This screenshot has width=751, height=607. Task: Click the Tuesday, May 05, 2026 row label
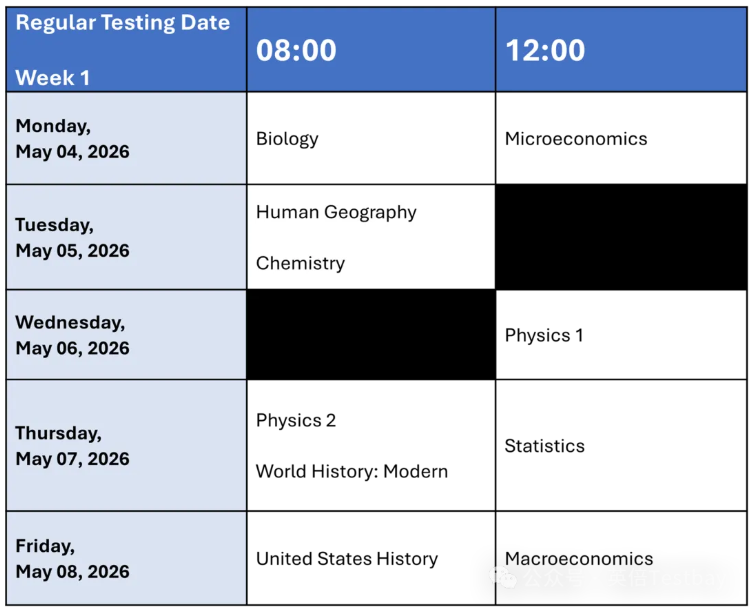pyautogui.click(x=73, y=238)
